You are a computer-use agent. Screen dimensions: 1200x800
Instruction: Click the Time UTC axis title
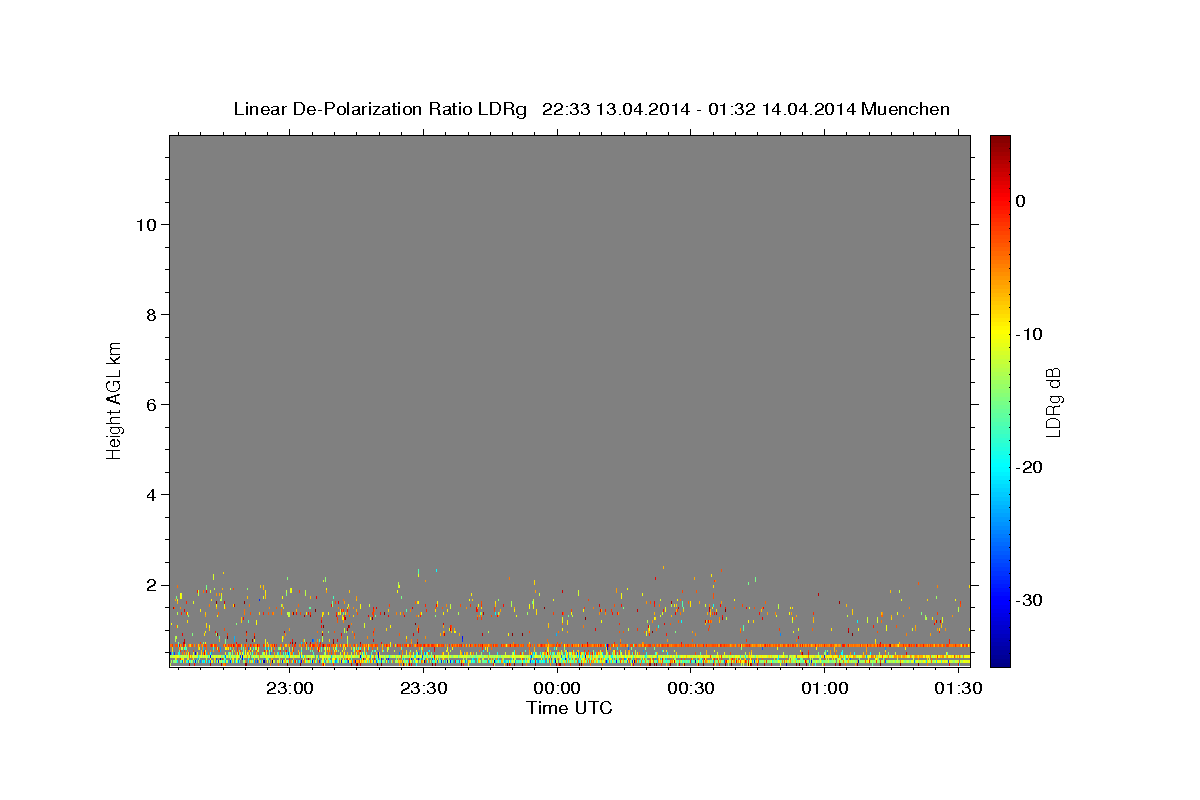click(x=569, y=708)
